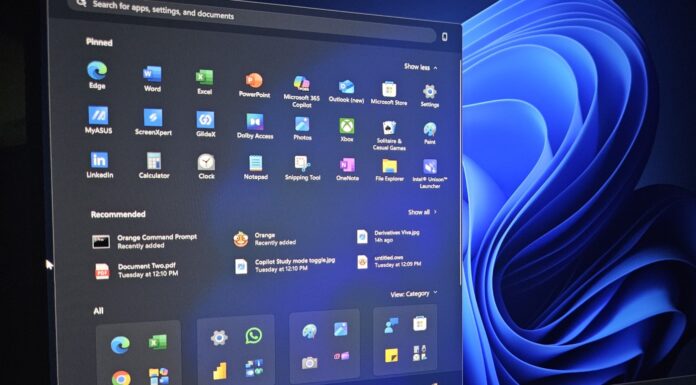Open Microsoft 365 Copilot

302,91
